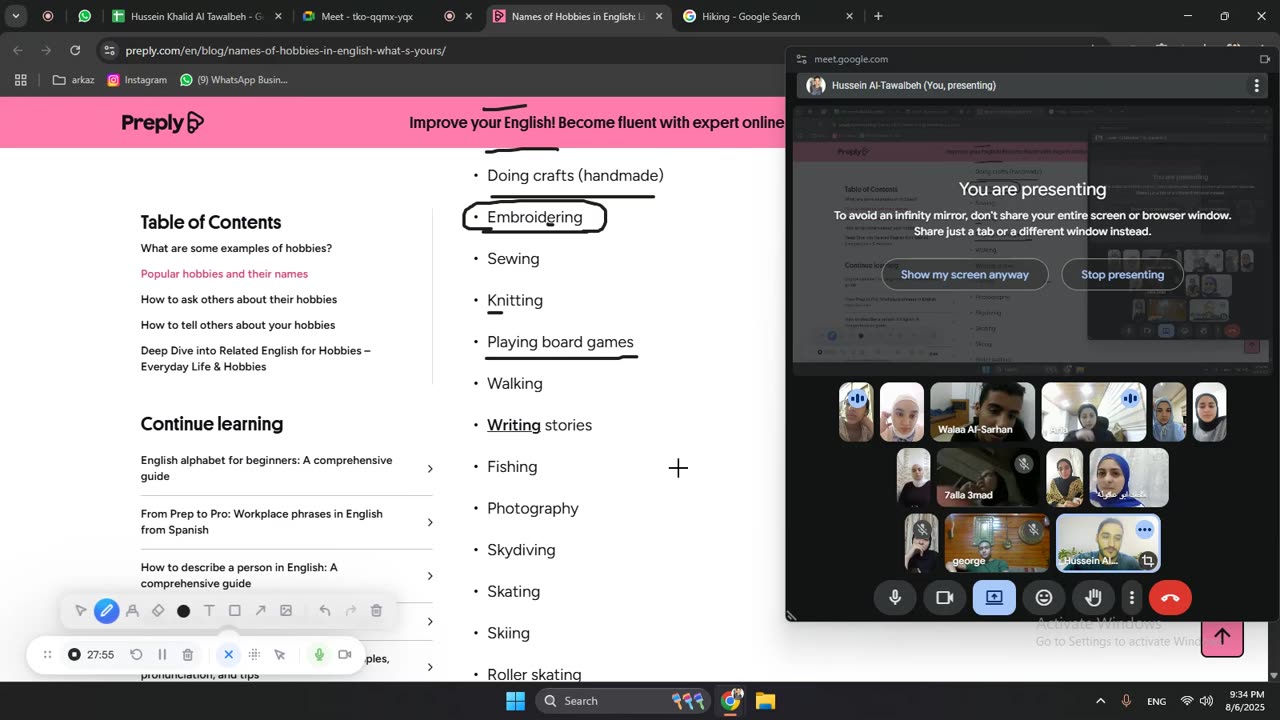The width and height of the screenshot is (1280, 720).
Task: Clear all drawings with annotation trash icon
Action: 376,611
